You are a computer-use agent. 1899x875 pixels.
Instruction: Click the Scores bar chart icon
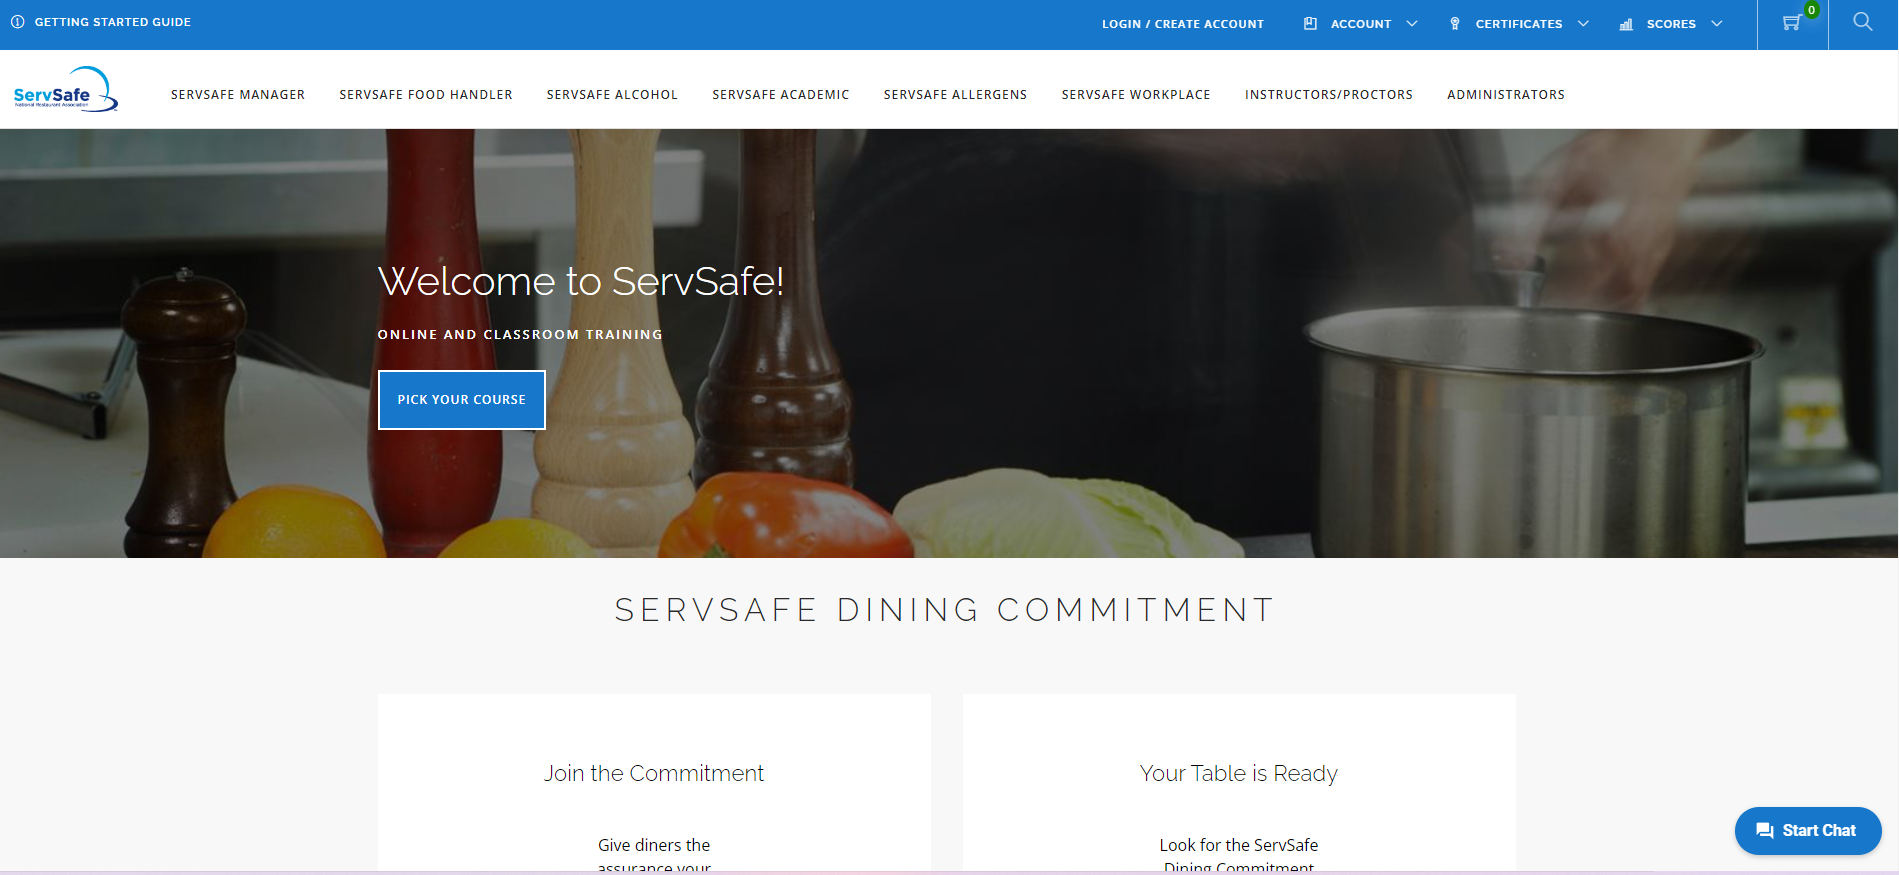pyautogui.click(x=1626, y=23)
